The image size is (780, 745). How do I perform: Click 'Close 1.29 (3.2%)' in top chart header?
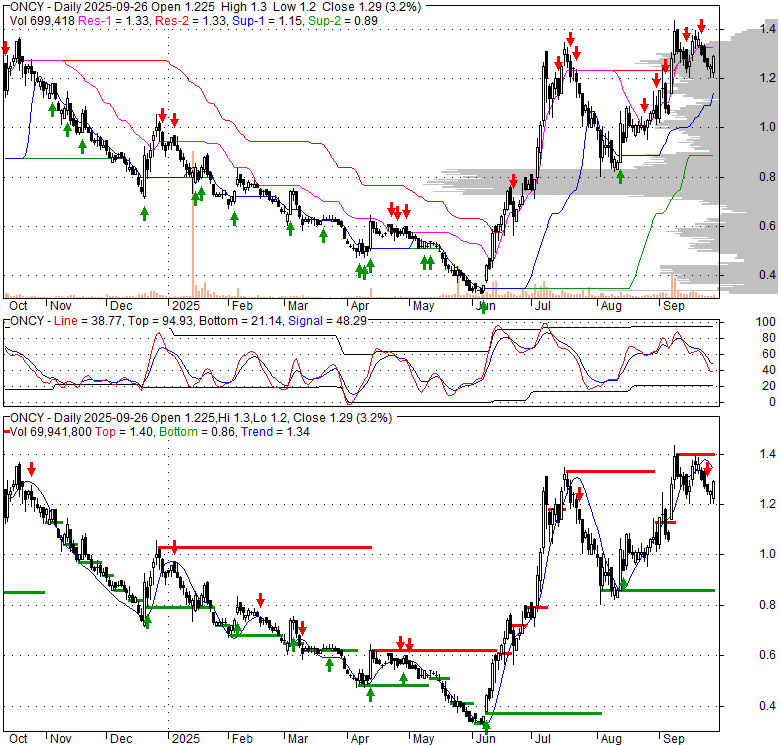(372, 7)
